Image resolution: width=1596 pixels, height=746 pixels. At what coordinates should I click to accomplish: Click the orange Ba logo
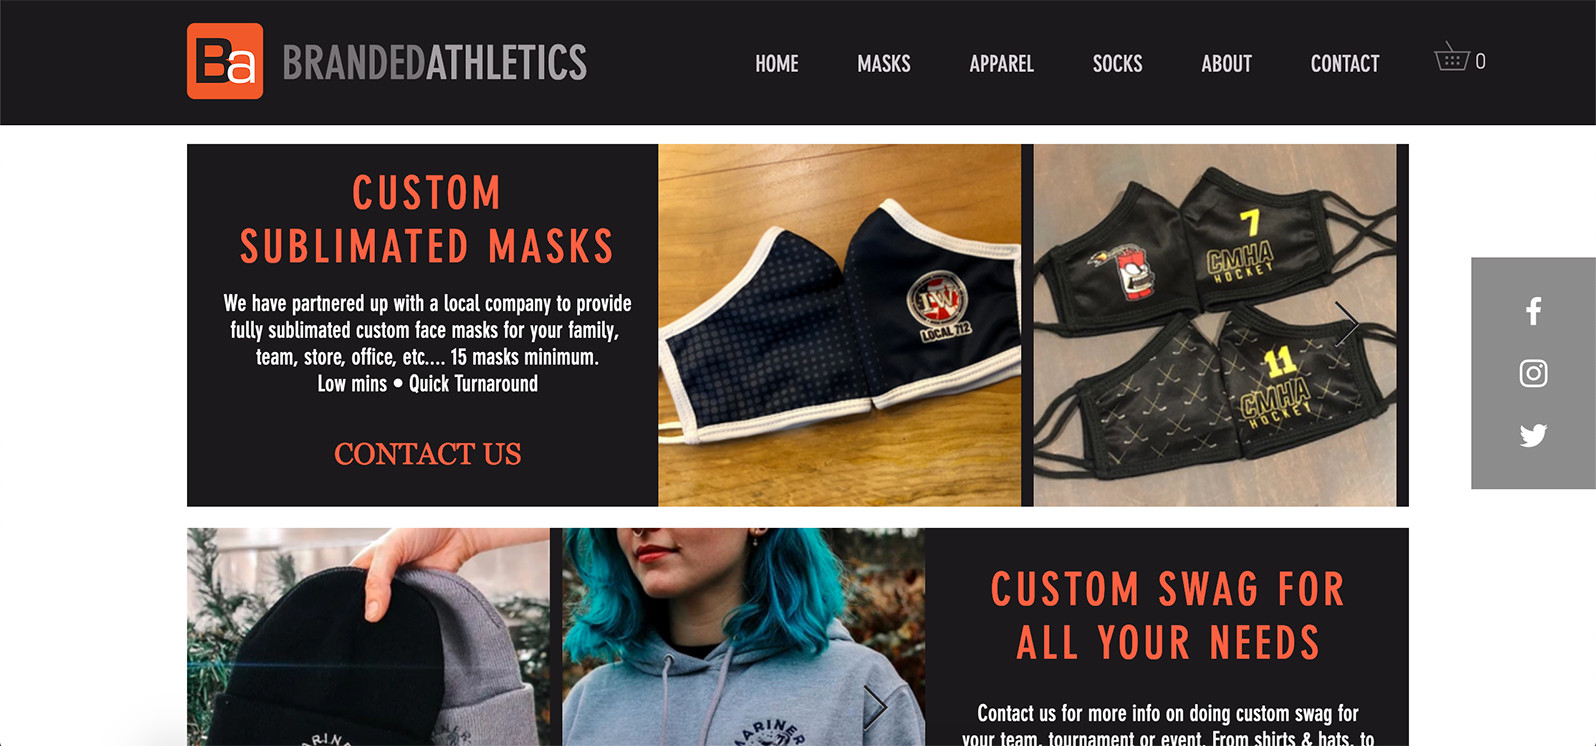pyautogui.click(x=225, y=61)
